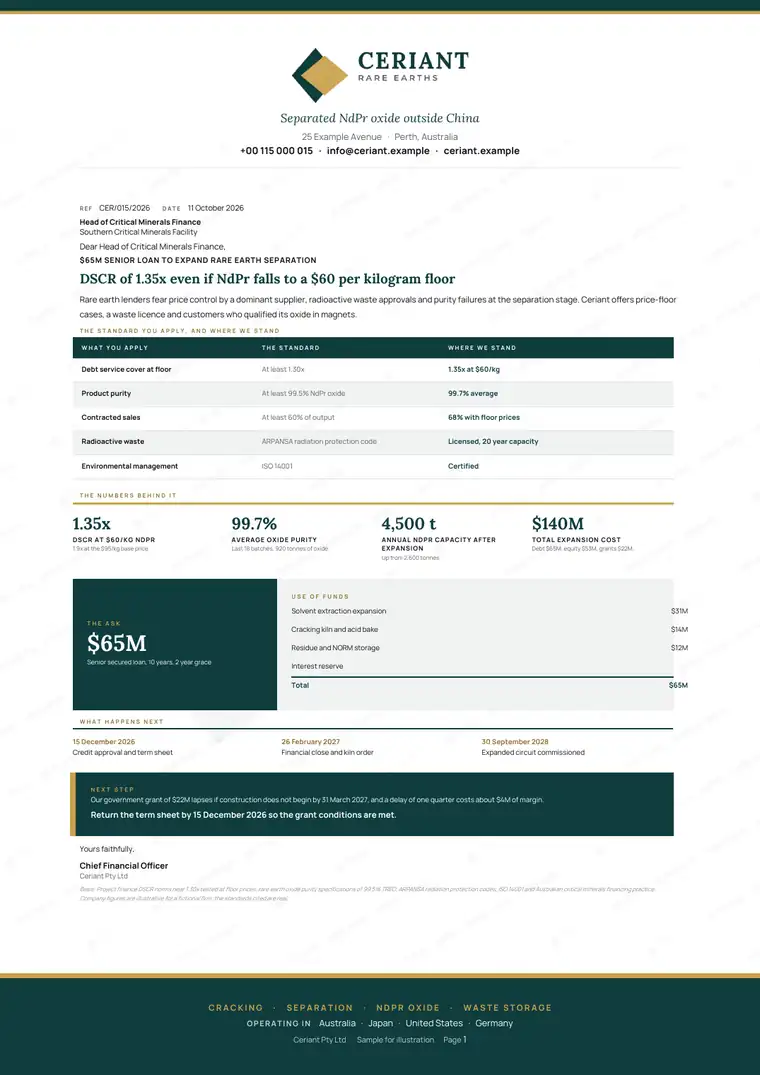
Task: Click the '1.35x at $60/kg' cell
Action: coord(474,370)
